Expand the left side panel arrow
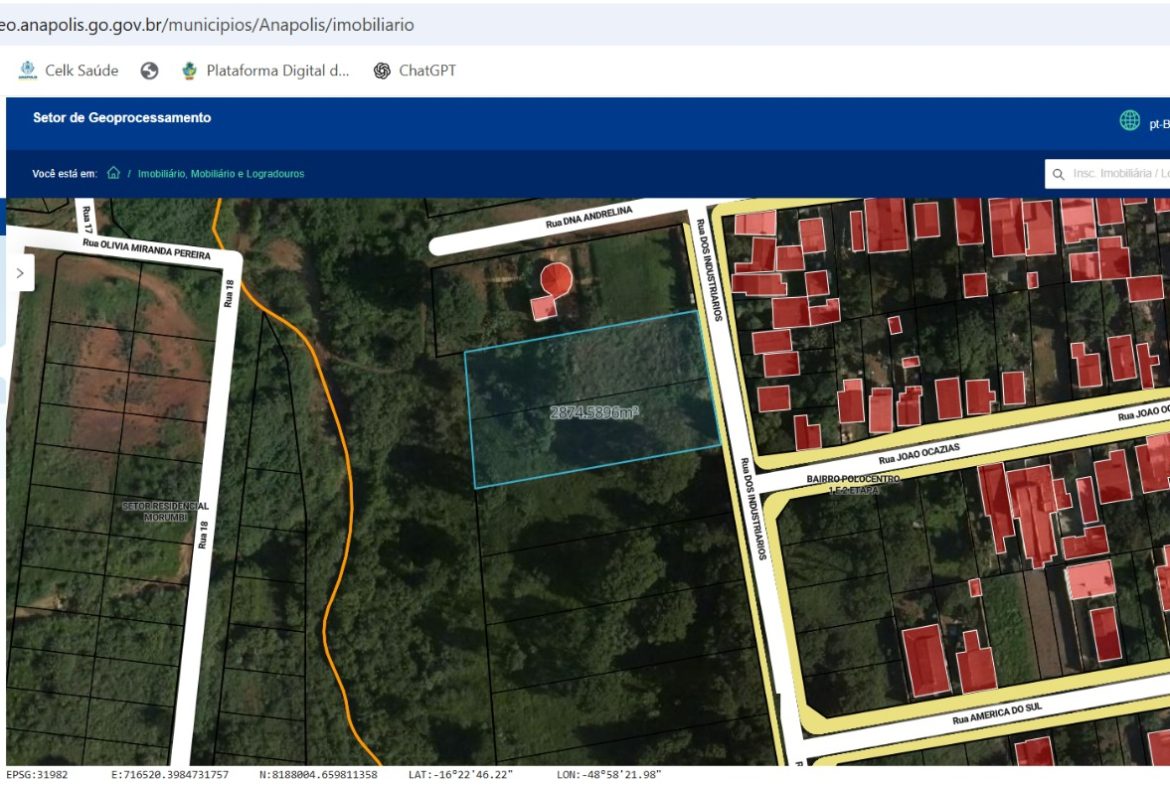Screen dimensions: 1170x785 20,273
